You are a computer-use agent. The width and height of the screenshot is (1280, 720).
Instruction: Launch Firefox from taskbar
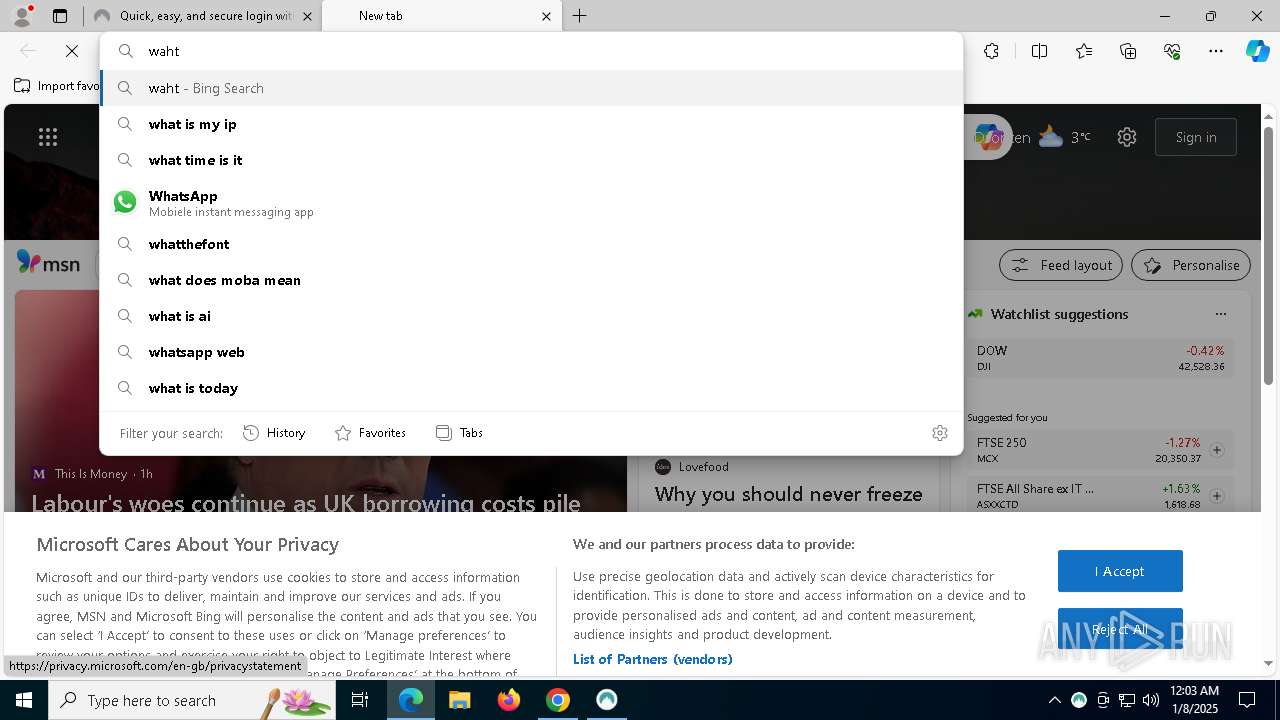(x=509, y=700)
